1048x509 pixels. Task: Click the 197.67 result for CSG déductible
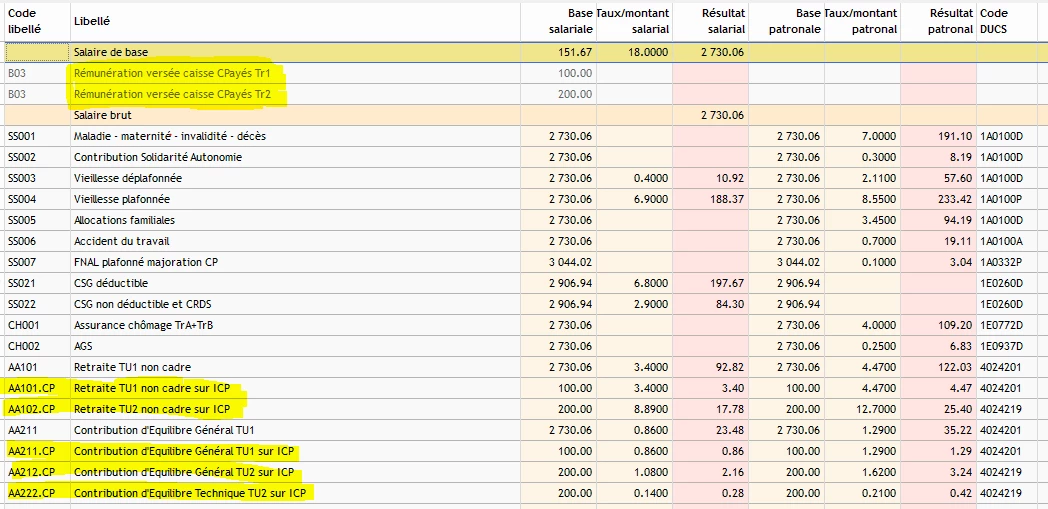pyautogui.click(x=727, y=283)
